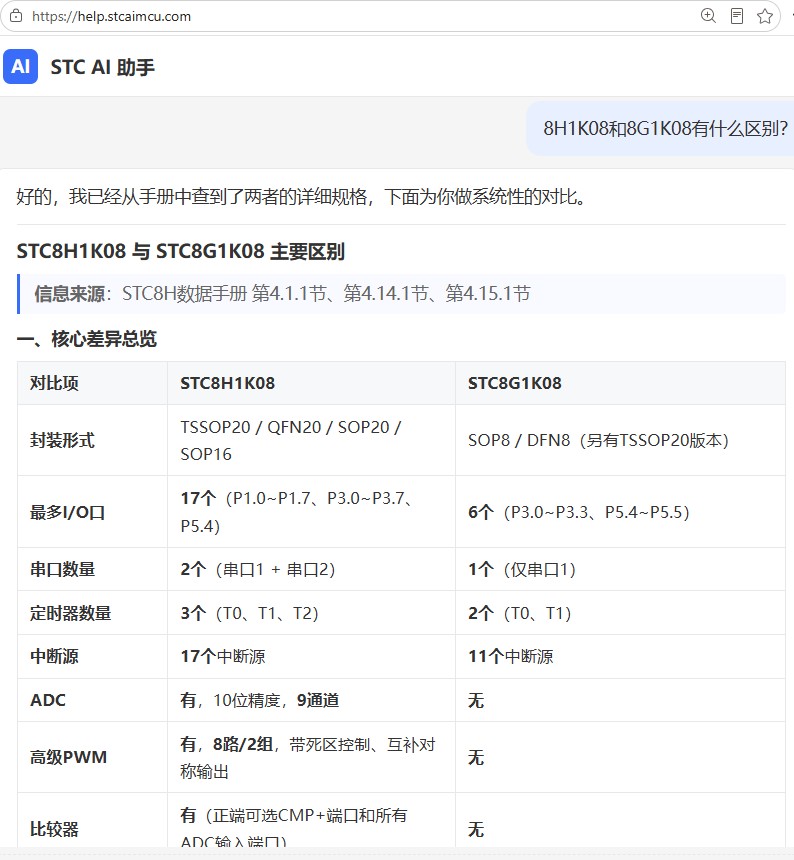This screenshot has height=860, width=794.
Task: Click 无 in the ADC row
Action: click(x=476, y=700)
